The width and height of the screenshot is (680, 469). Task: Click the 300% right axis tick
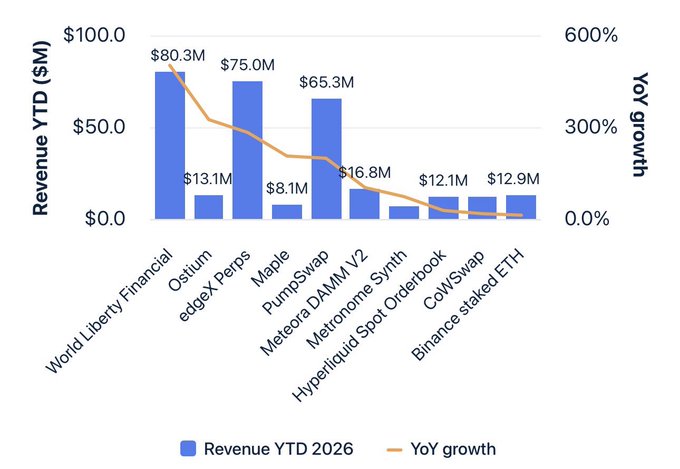pos(591,127)
